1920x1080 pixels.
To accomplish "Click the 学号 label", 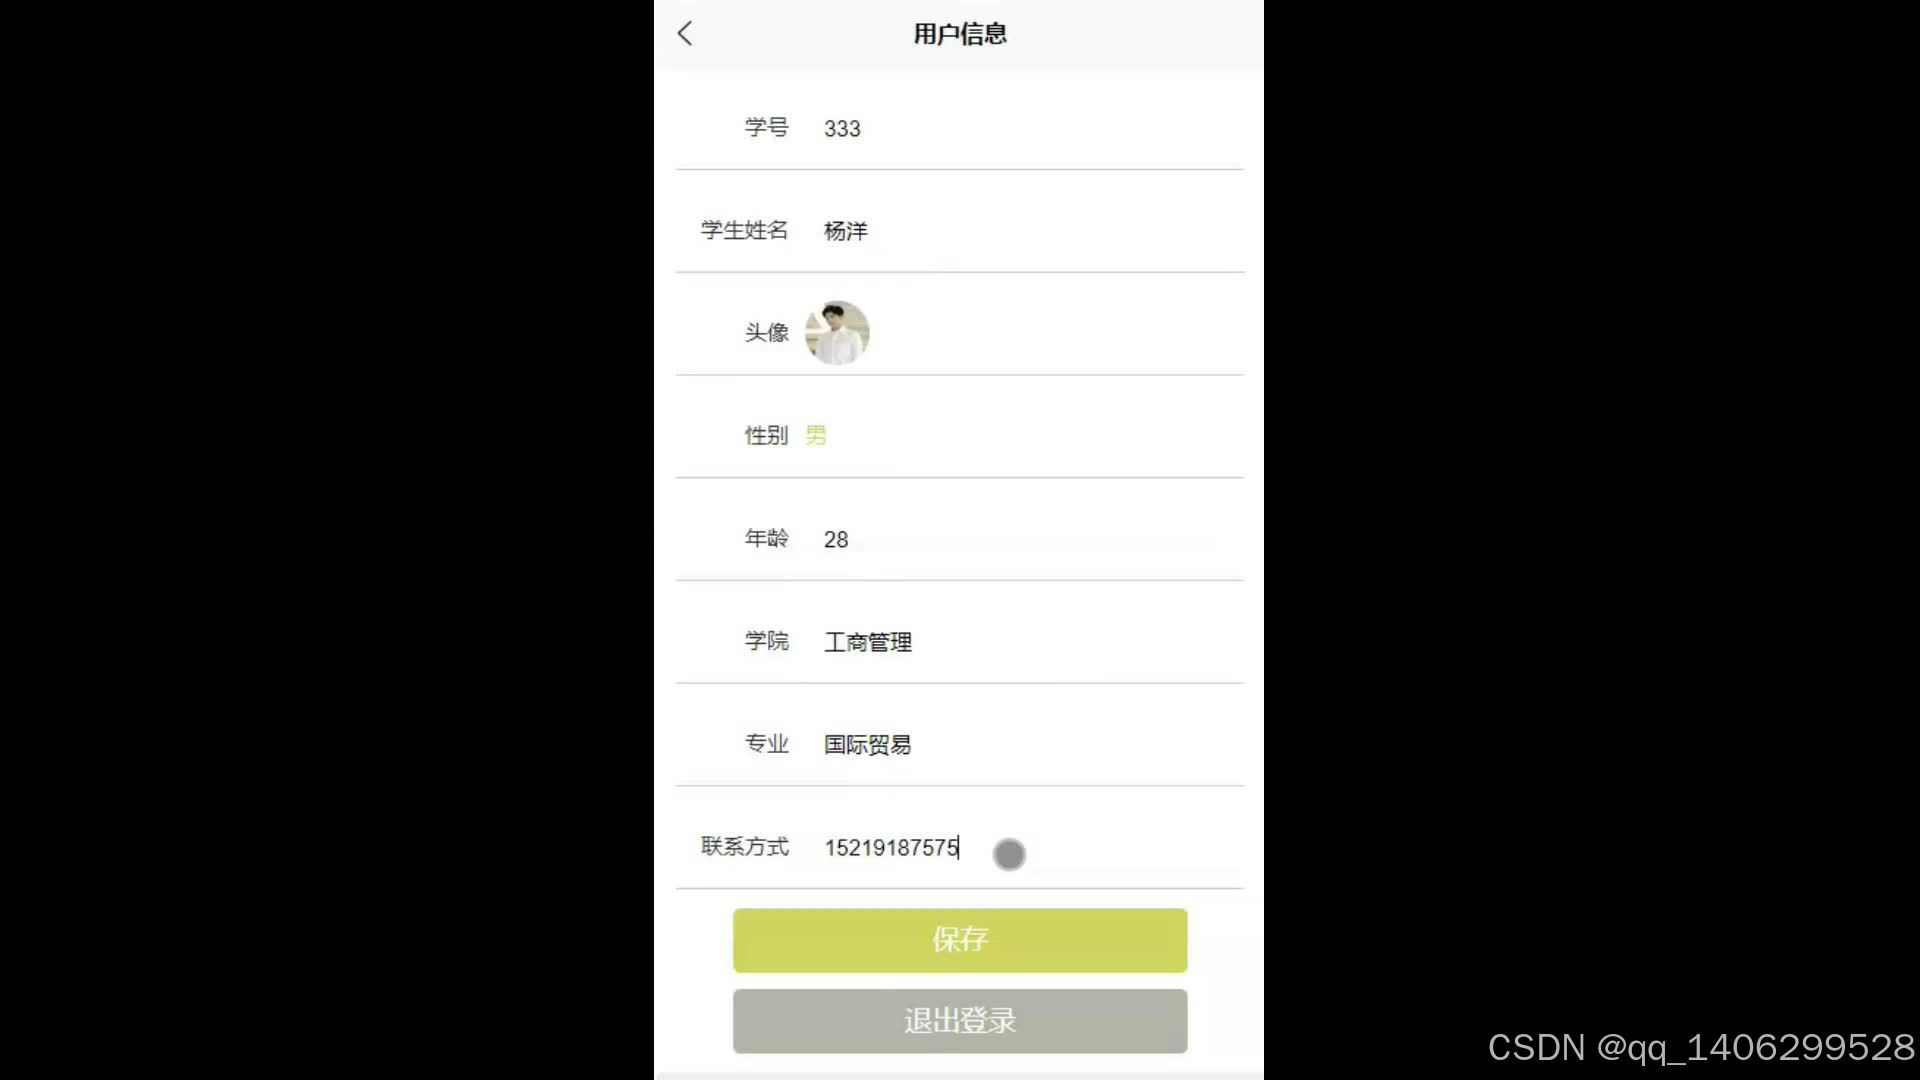I will (x=767, y=127).
